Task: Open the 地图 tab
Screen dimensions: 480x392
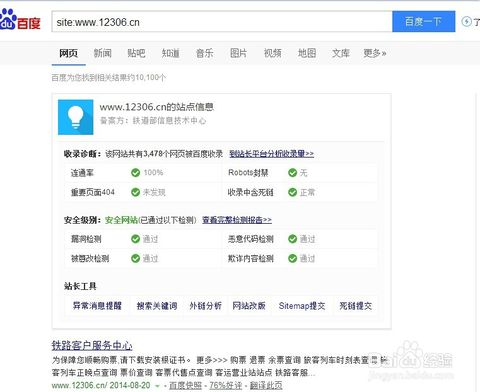Action: (307, 53)
